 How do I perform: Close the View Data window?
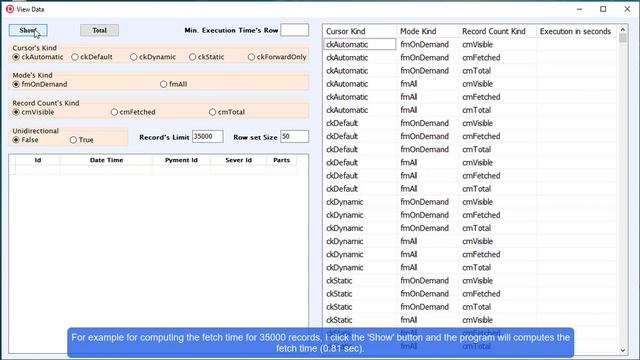click(627, 9)
